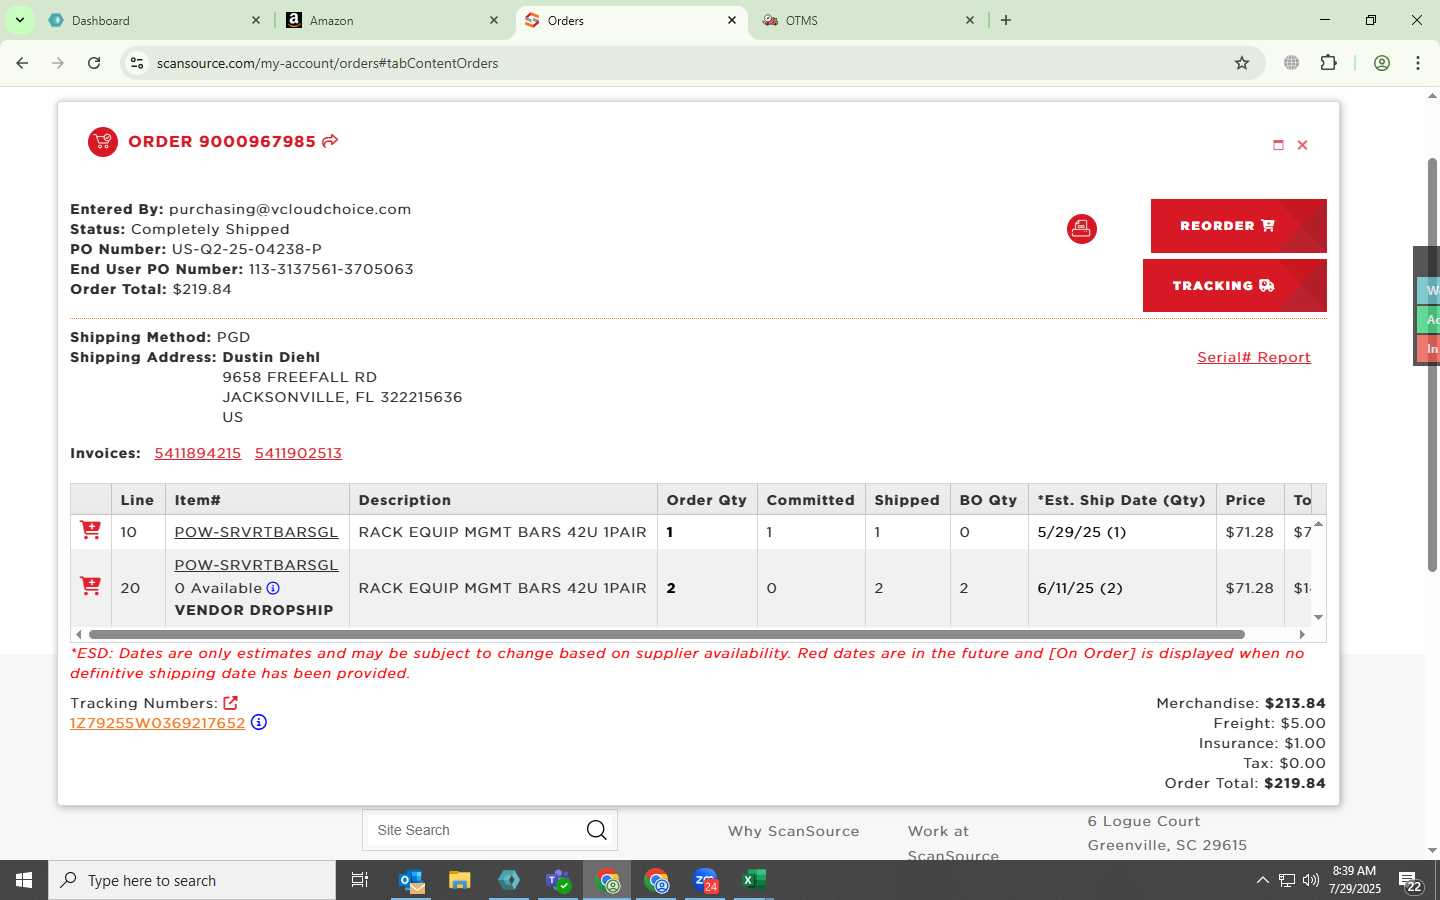The width and height of the screenshot is (1440, 900).
Task: Go back to previous page
Action: point(22,63)
